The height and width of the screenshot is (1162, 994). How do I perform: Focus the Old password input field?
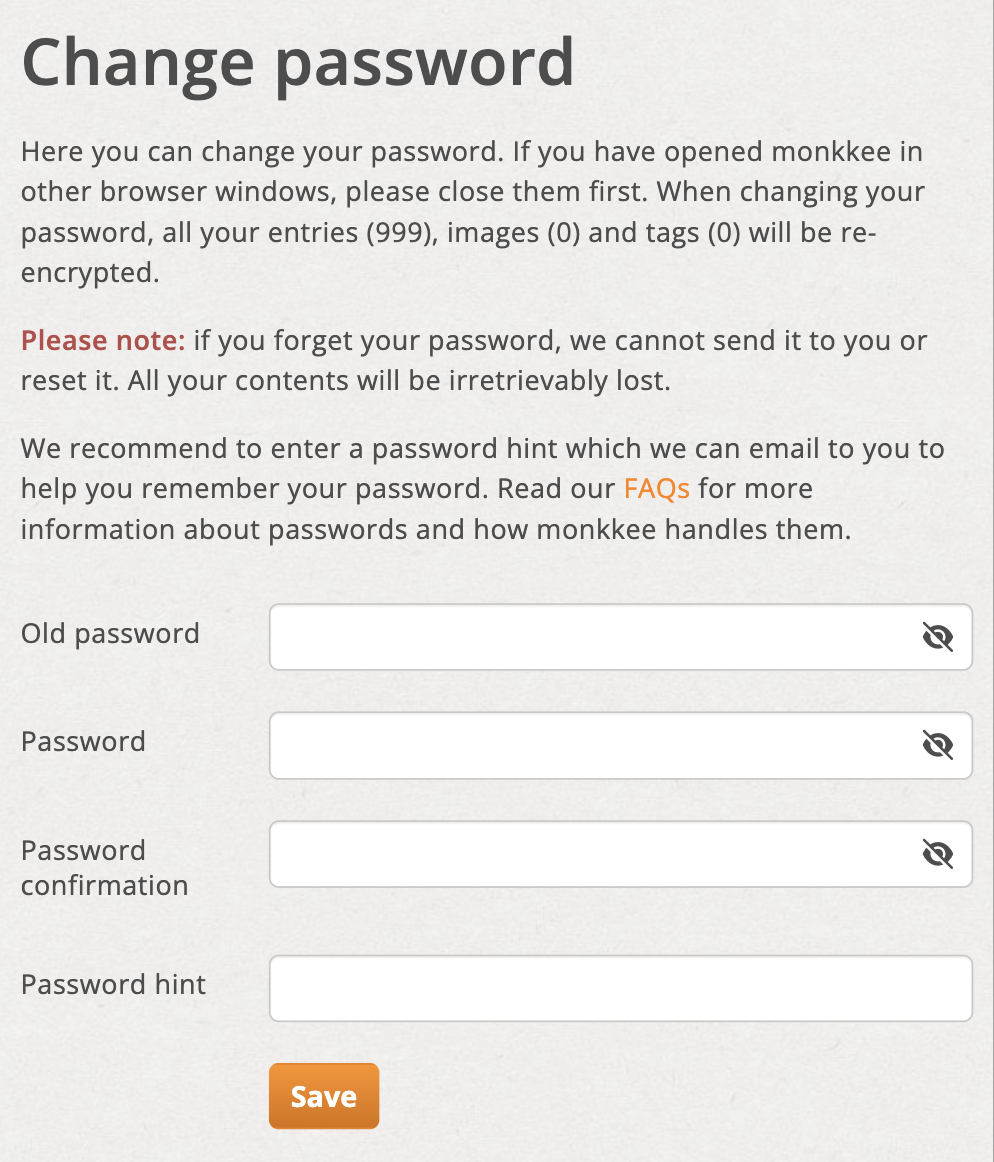(620, 637)
